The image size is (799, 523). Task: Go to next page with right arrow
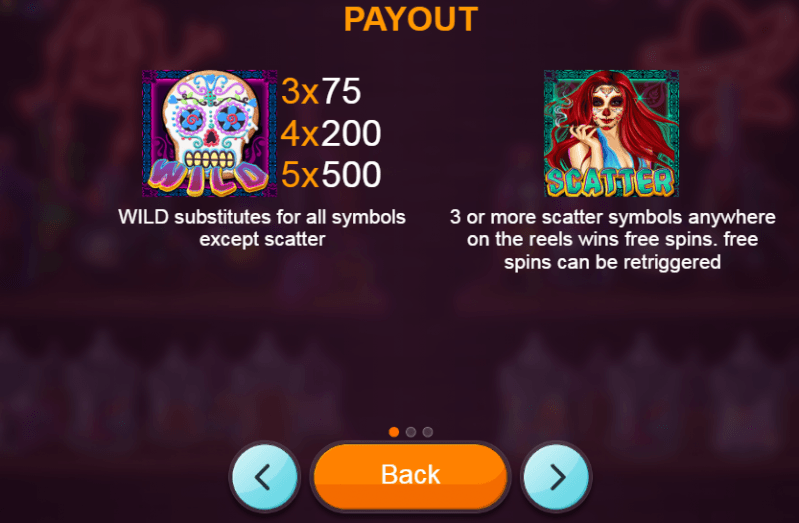(x=556, y=476)
